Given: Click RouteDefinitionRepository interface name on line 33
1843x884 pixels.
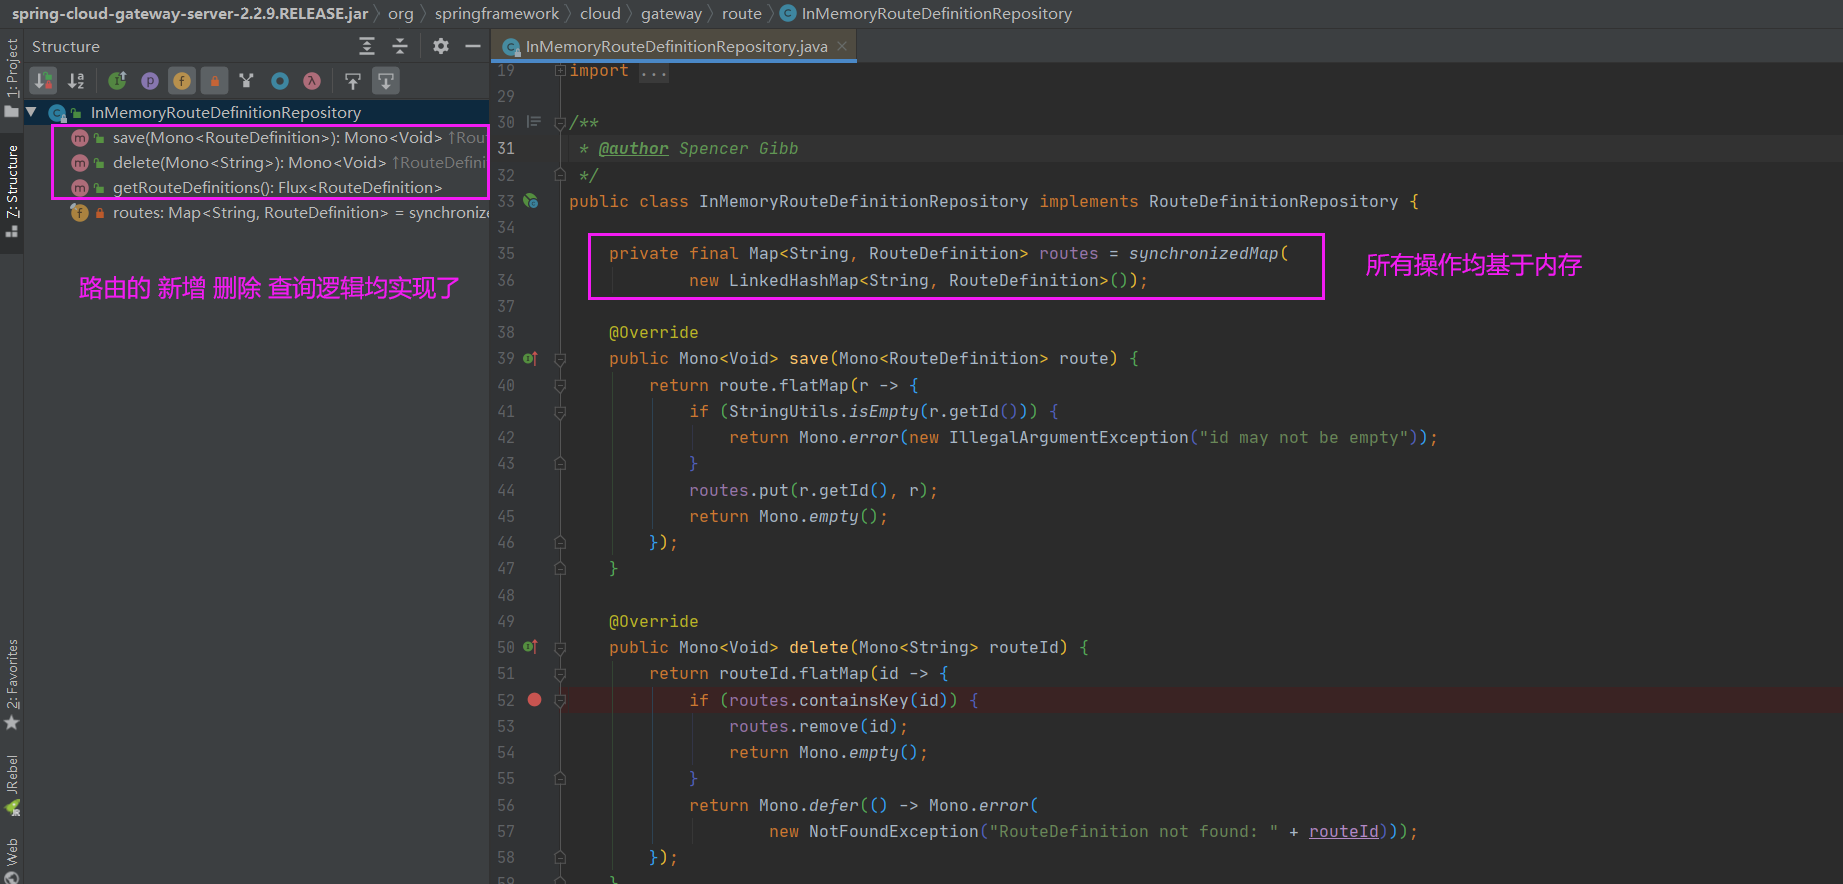Looking at the screenshot, I should click(x=1273, y=201).
